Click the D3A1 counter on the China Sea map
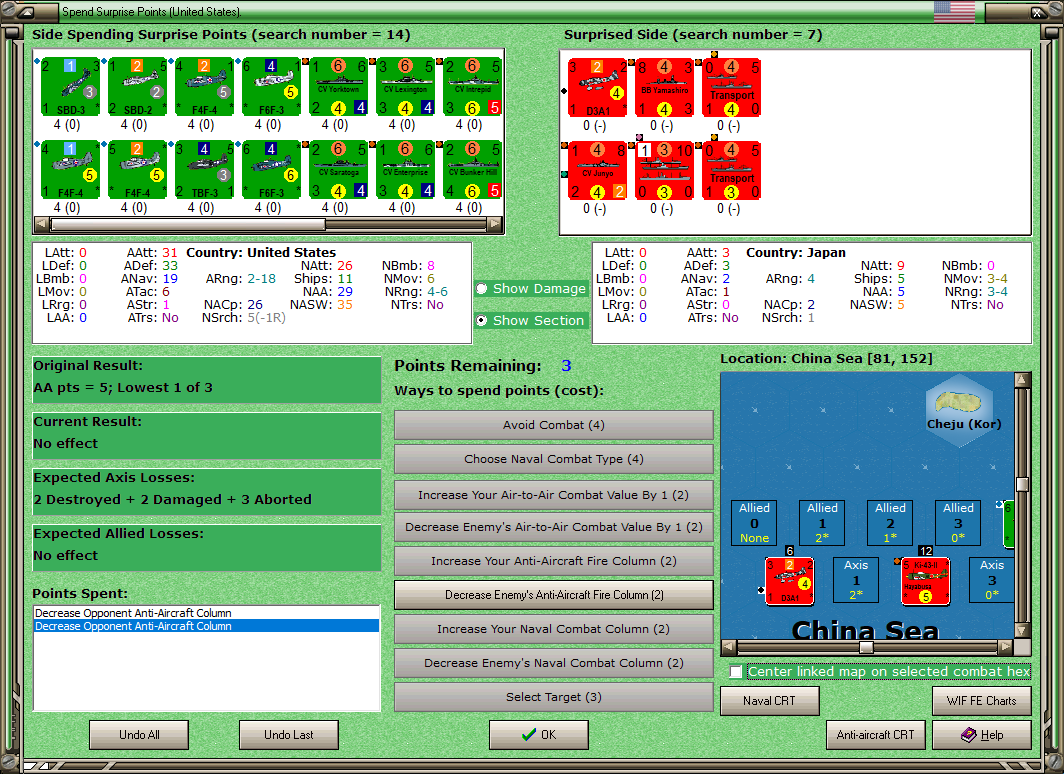The width and height of the screenshot is (1064, 774). pyautogui.click(x=790, y=581)
